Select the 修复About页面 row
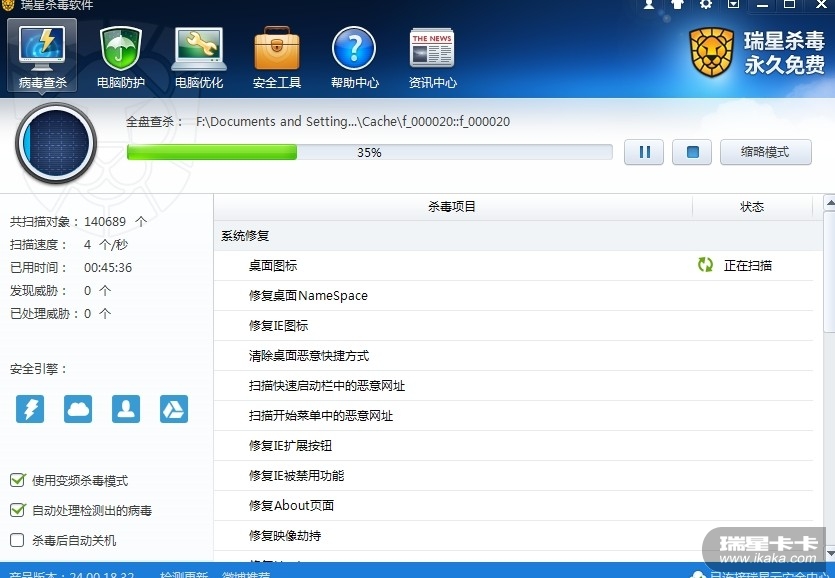This screenshot has height=578, width=835. click(x=513, y=506)
